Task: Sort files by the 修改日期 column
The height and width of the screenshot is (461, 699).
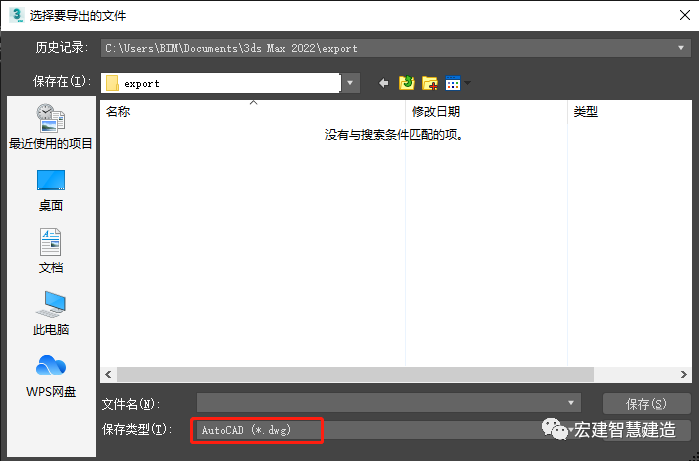Action: pyautogui.click(x=486, y=111)
